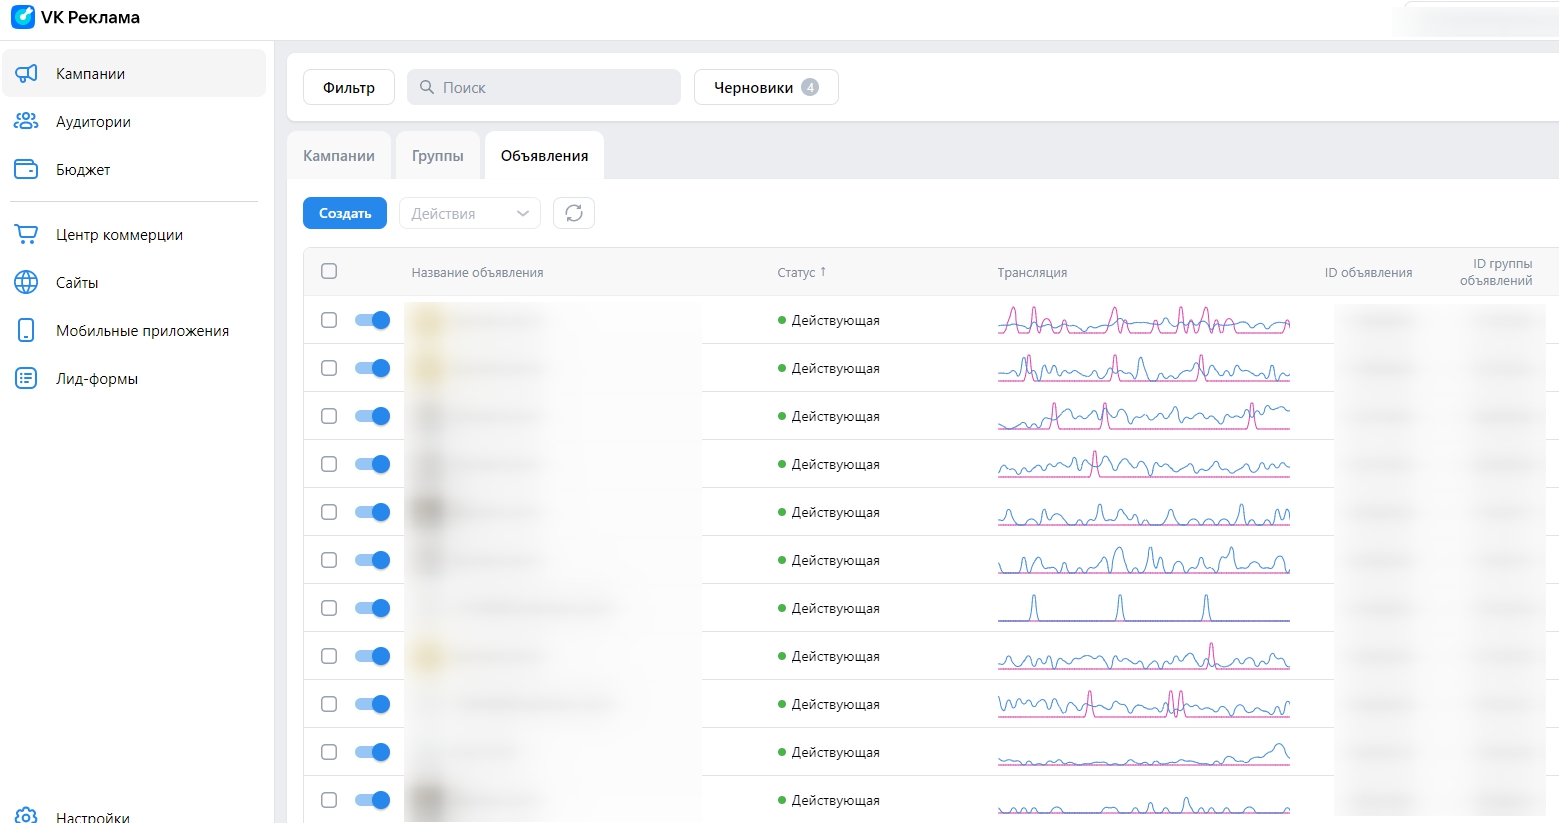Click Действующая status in the first row
This screenshot has height=823, width=1559.
[829, 320]
